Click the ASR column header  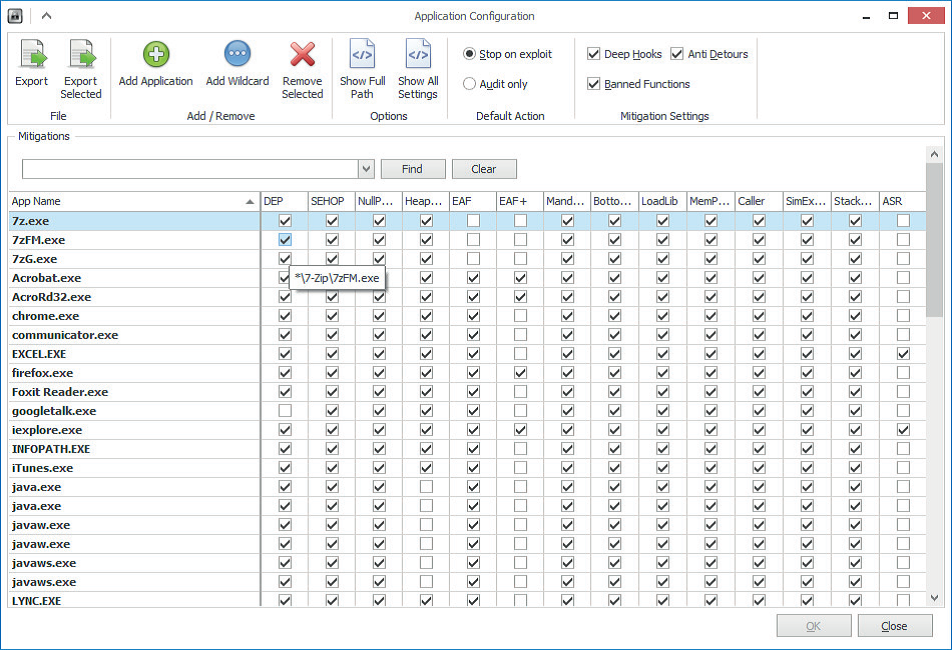point(903,201)
